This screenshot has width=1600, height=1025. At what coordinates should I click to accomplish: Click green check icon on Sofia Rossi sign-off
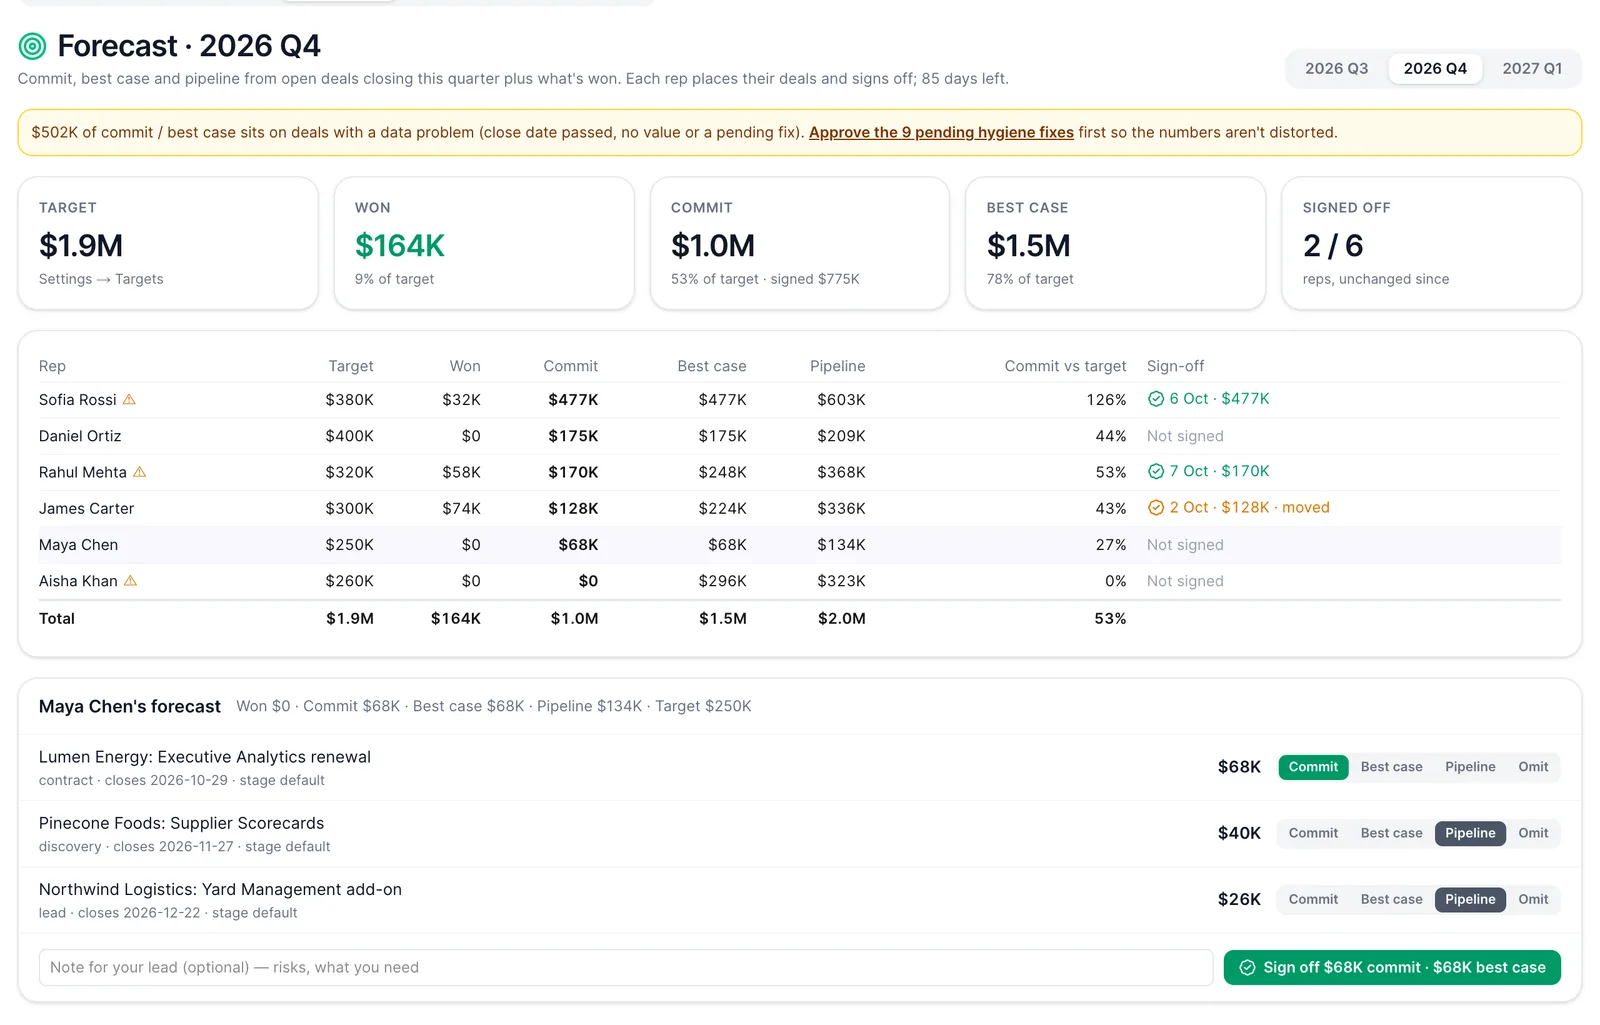[1156, 399]
